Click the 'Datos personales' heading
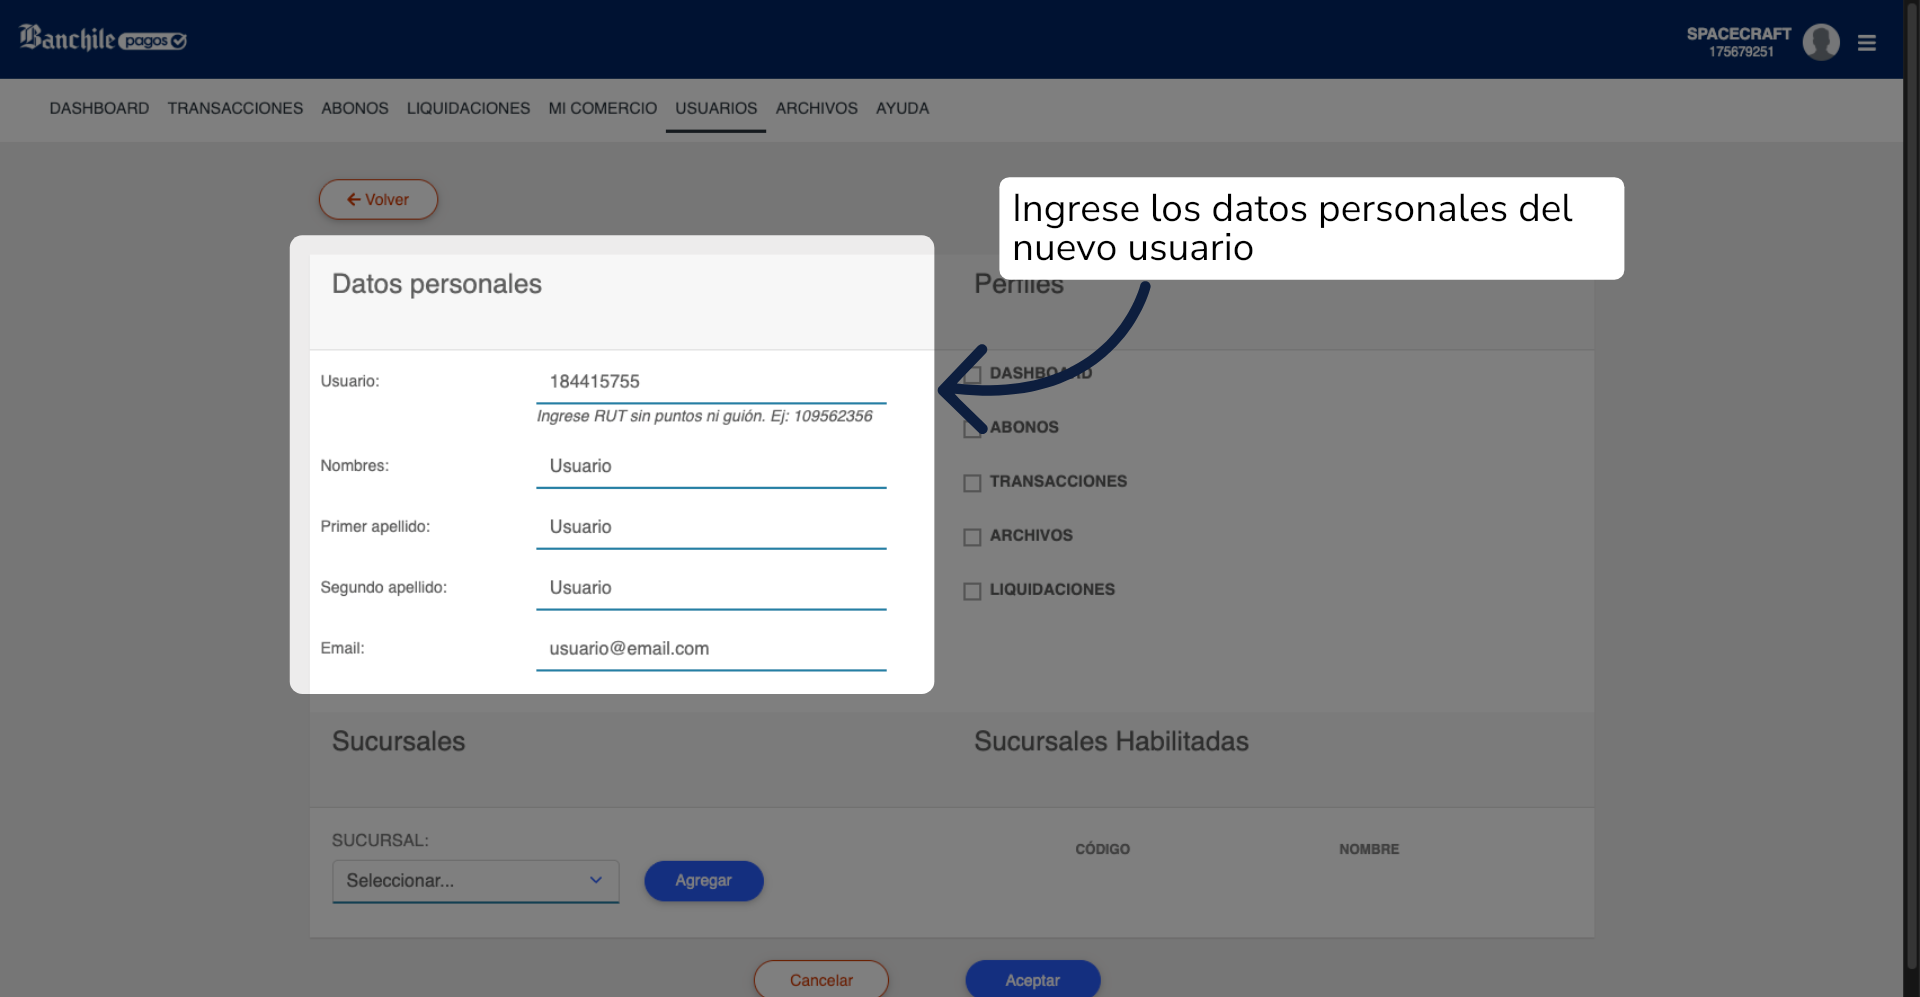The width and height of the screenshot is (1920, 997). click(x=436, y=284)
